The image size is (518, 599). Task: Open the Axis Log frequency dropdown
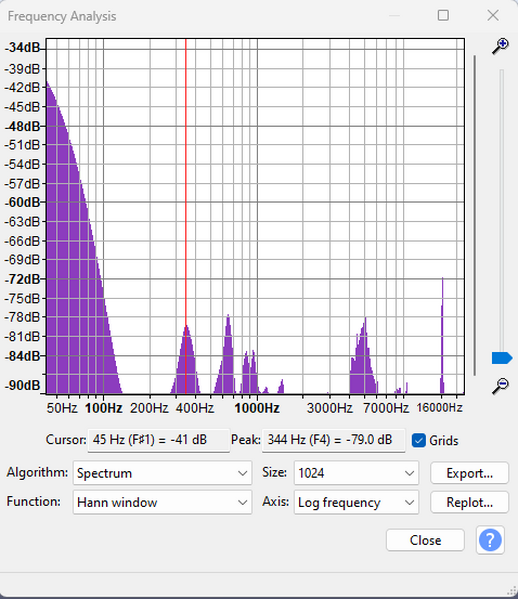(x=356, y=502)
